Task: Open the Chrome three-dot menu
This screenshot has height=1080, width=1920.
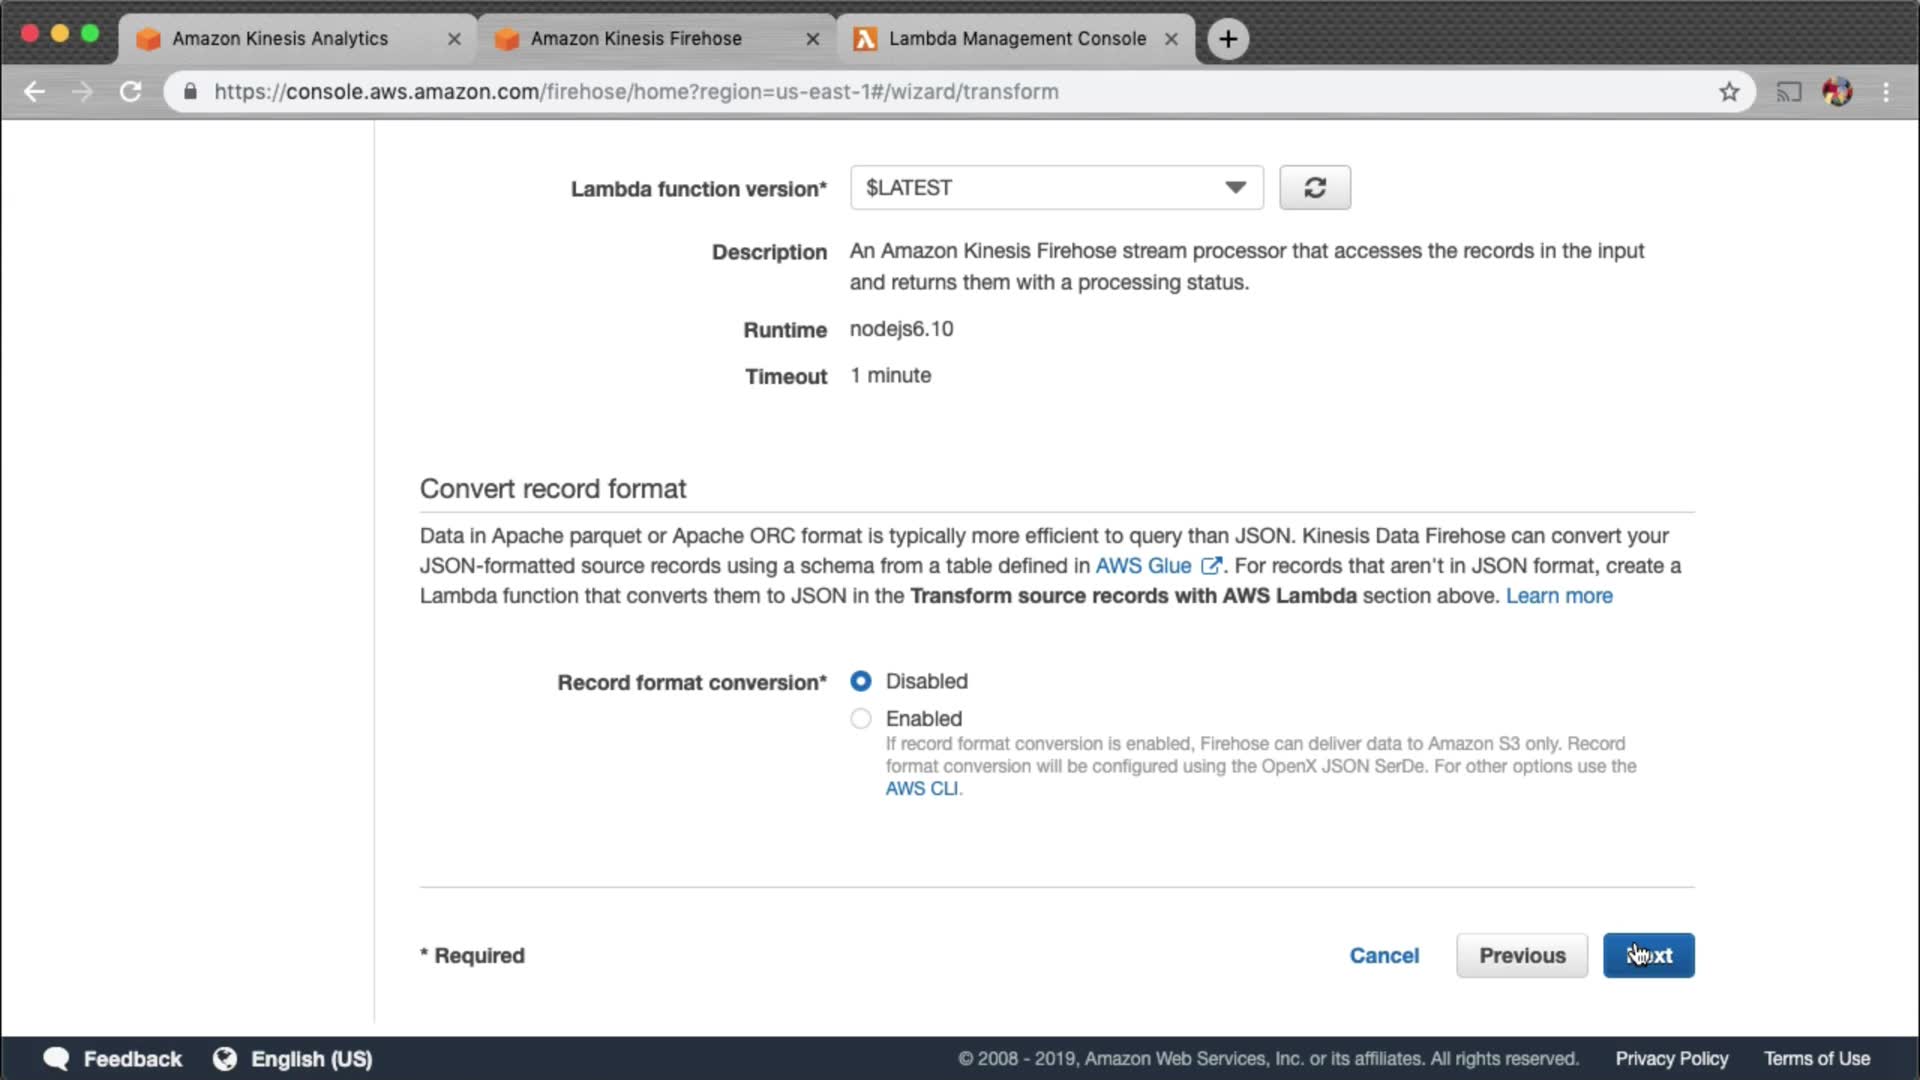Action: click(1886, 92)
